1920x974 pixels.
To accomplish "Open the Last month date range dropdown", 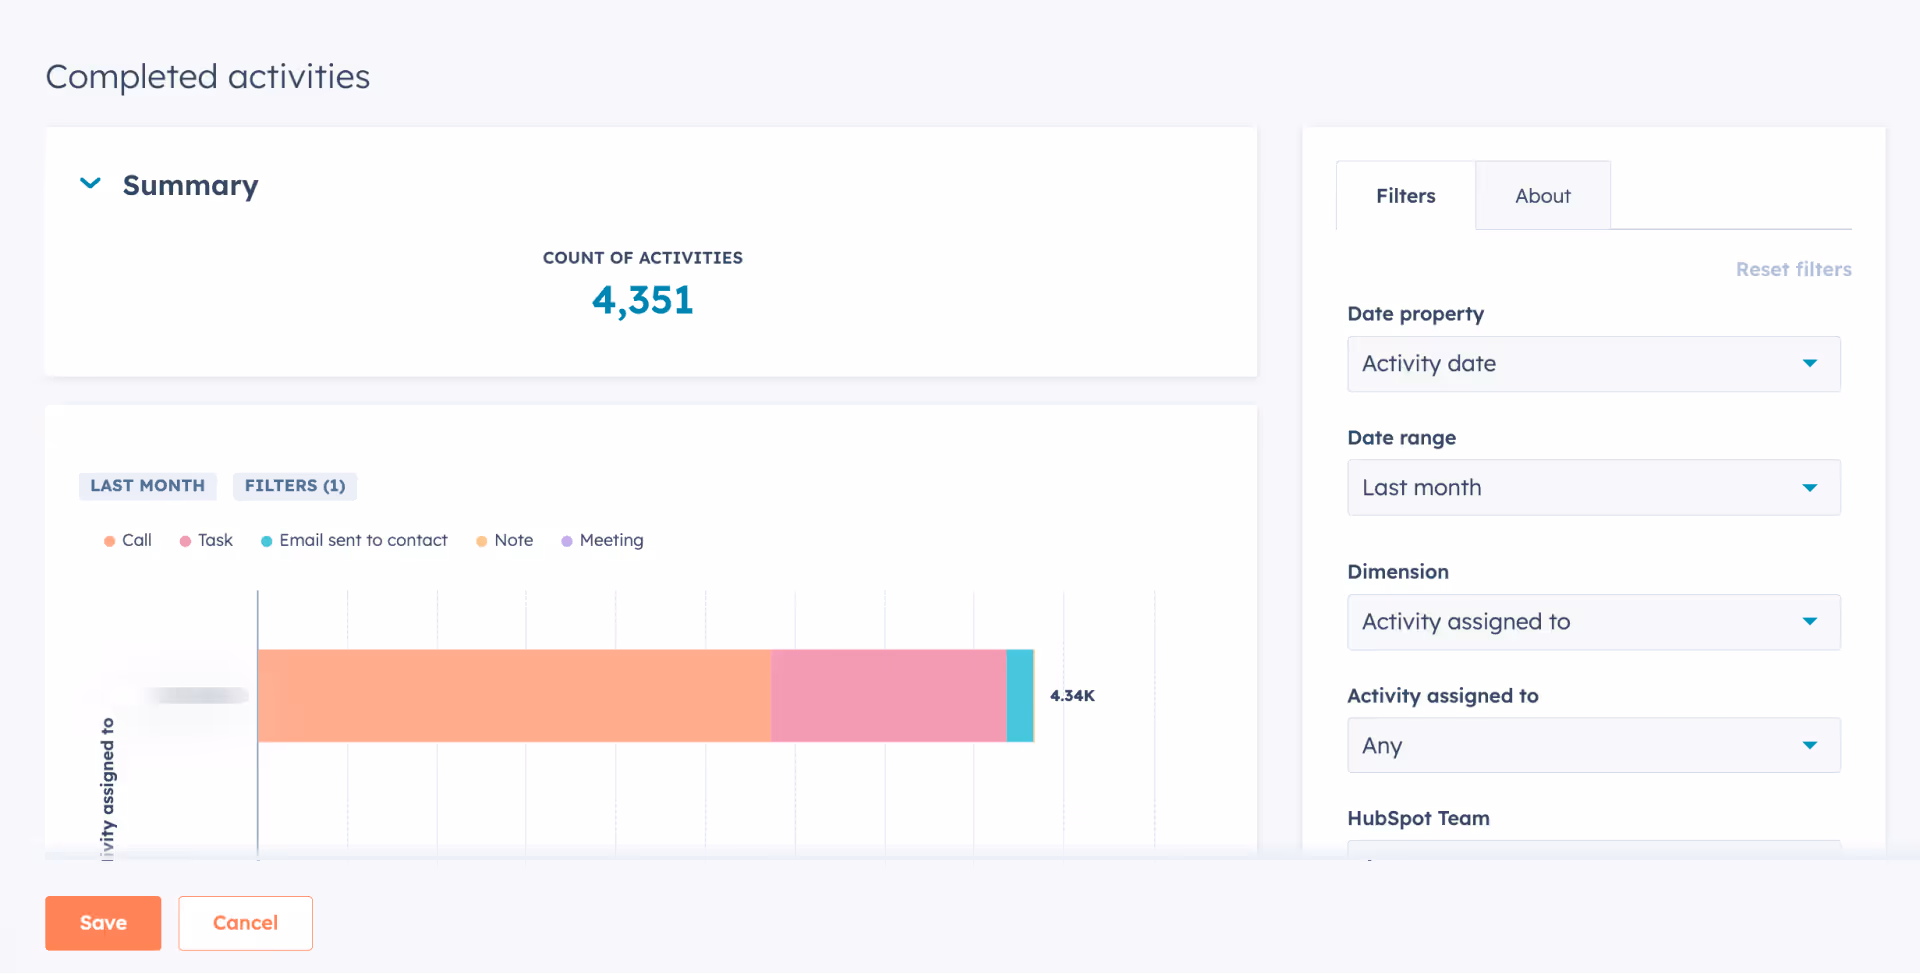I will pos(1593,487).
